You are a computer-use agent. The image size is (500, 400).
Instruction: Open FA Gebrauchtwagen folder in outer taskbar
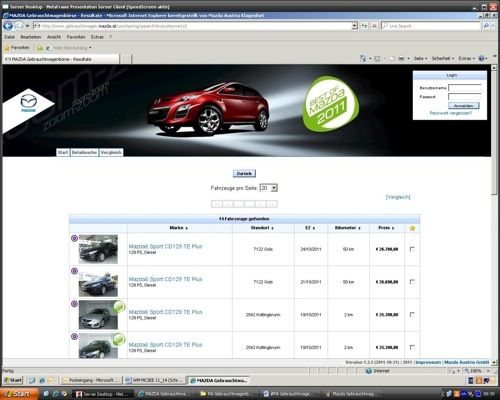(228, 394)
